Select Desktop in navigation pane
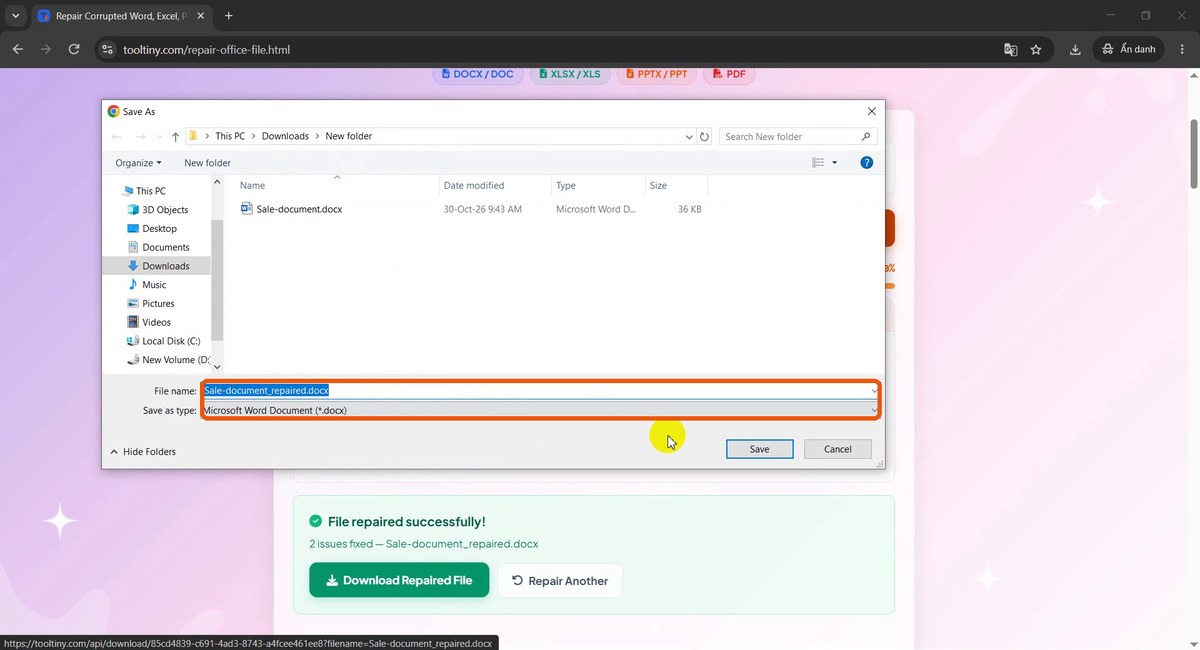This screenshot has width=1200, height=650. [x=159, y=228]
